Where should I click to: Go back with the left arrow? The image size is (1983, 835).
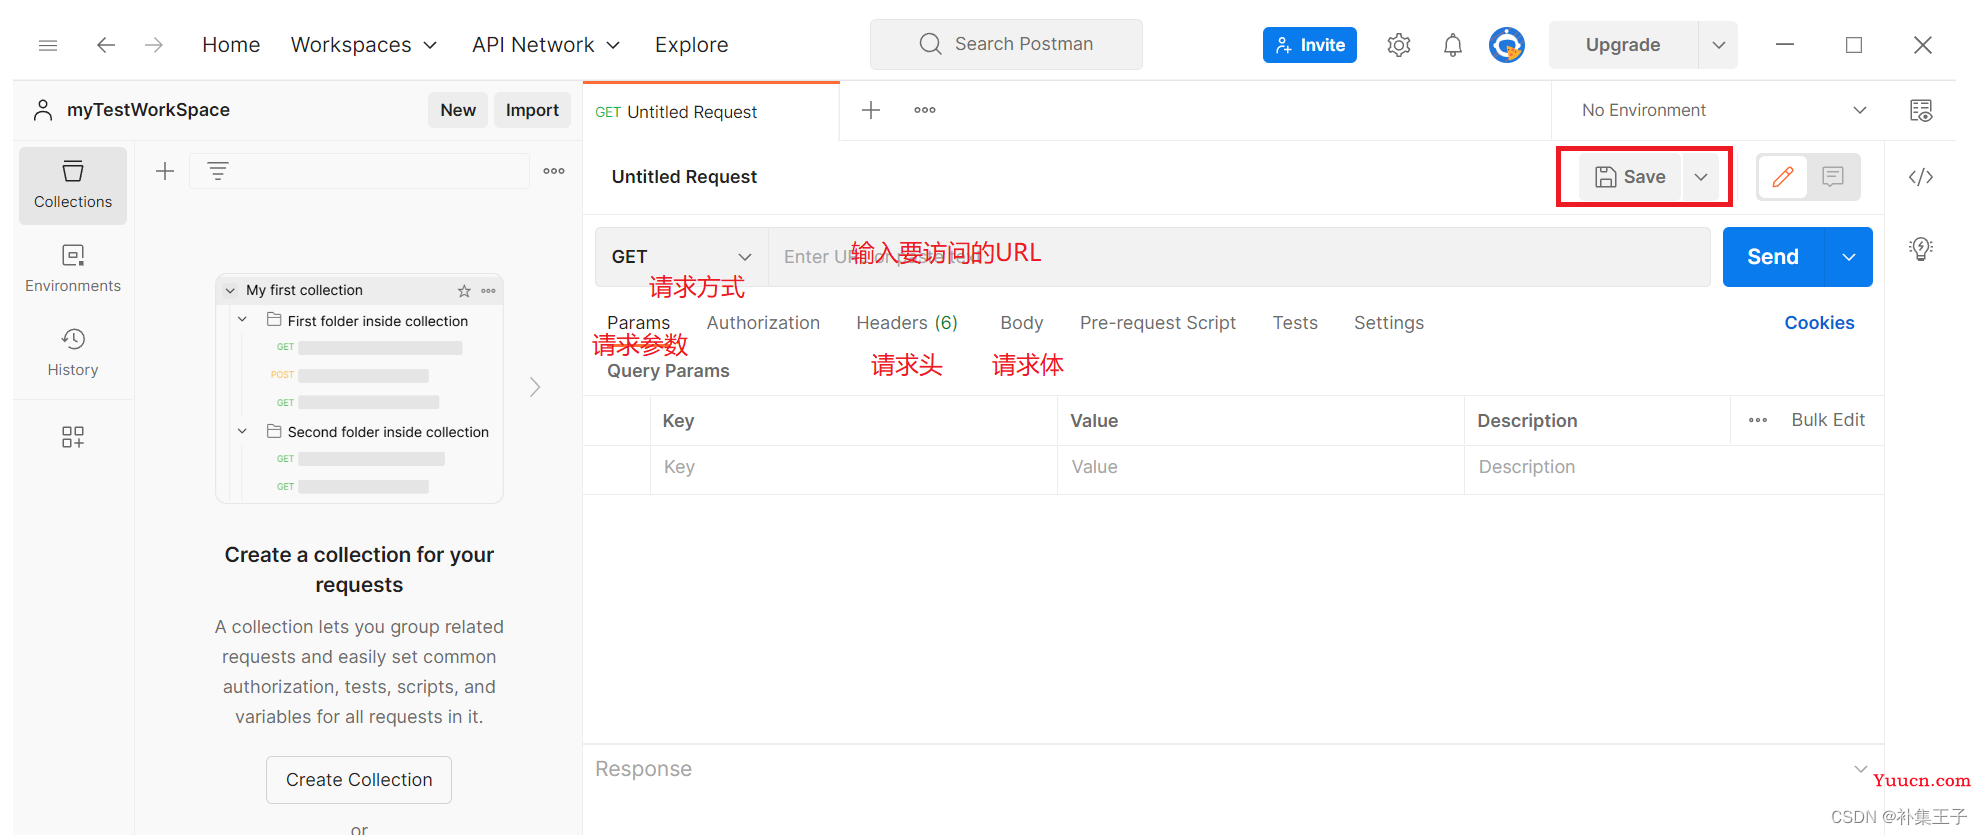coord(106,45)
